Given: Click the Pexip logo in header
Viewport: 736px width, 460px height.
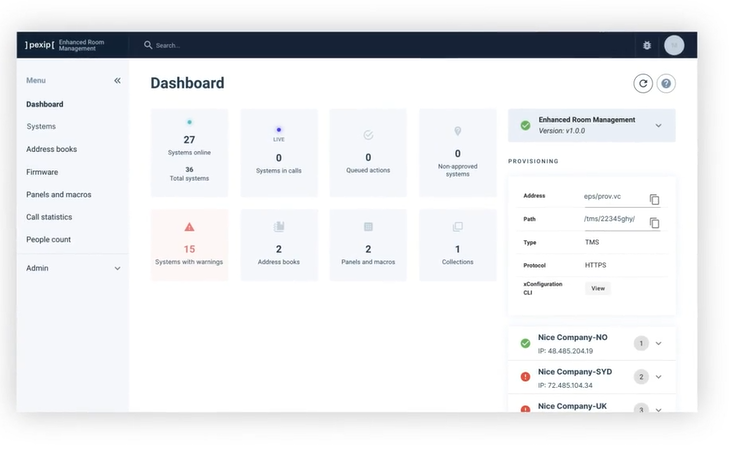Looking at the screenshot, I should 39,45.
